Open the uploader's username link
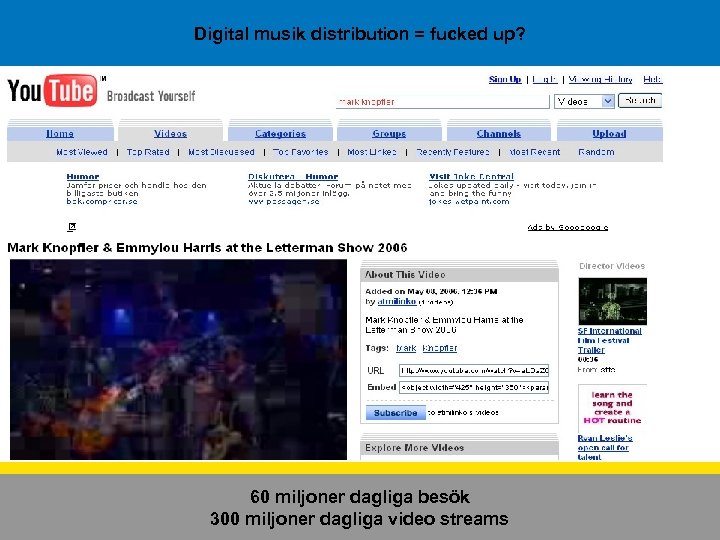The height and width of the screenshot is (540, 720). point(397,302)
